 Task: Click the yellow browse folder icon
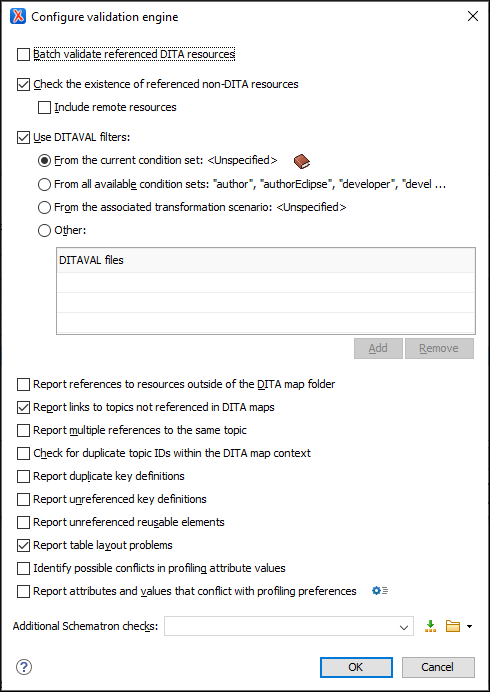453,626
